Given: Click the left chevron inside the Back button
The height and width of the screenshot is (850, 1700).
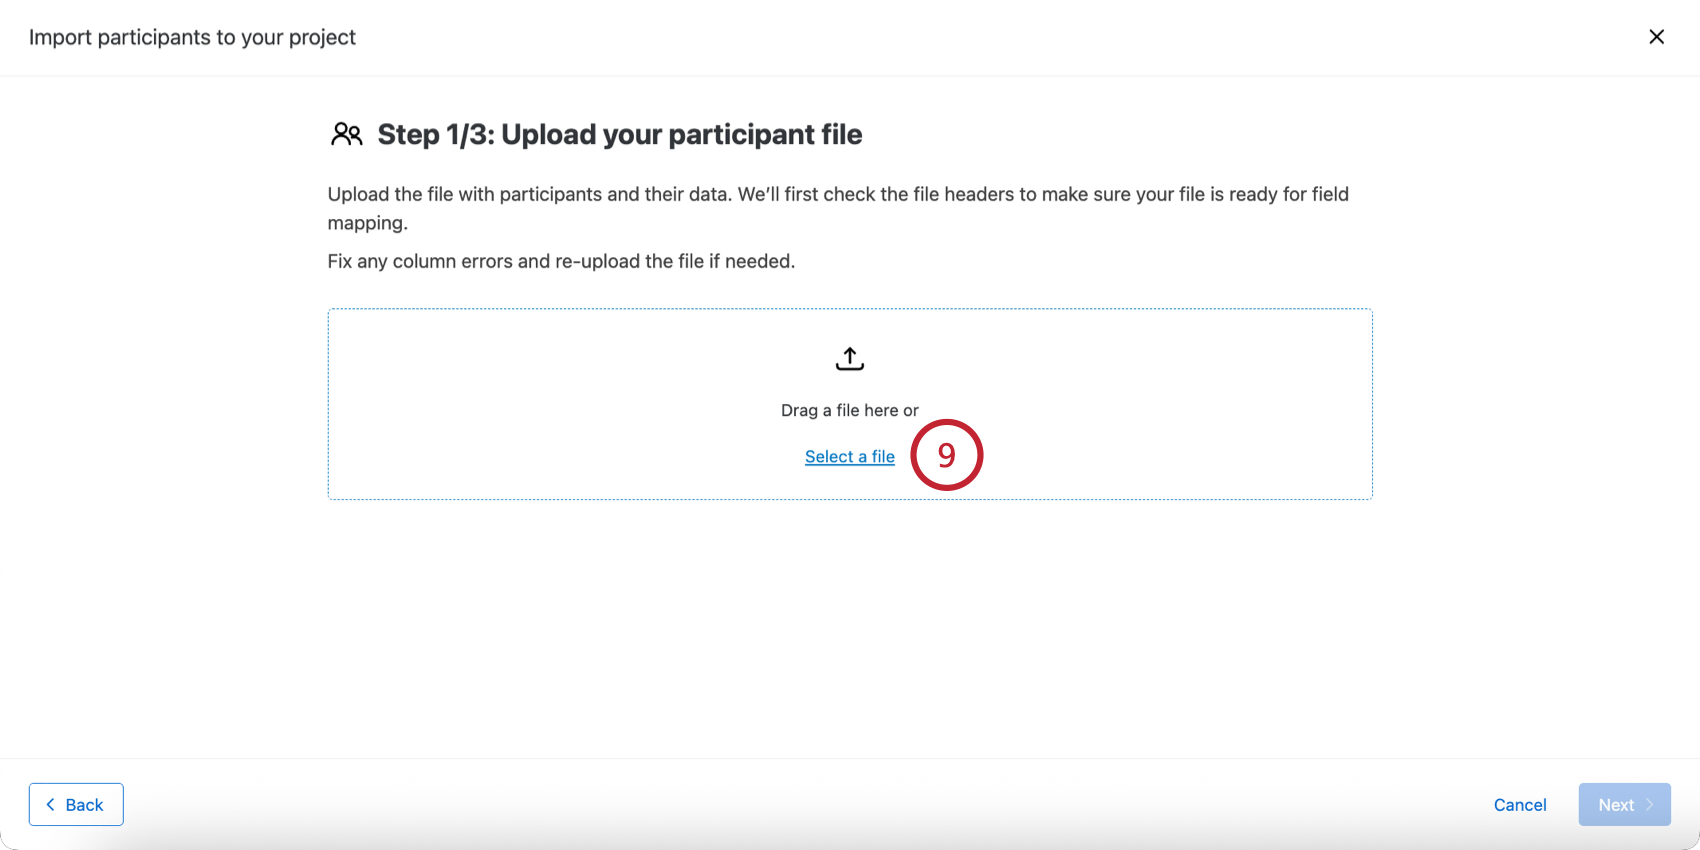Looking at the screenshot, I should [x=51, y=804].
